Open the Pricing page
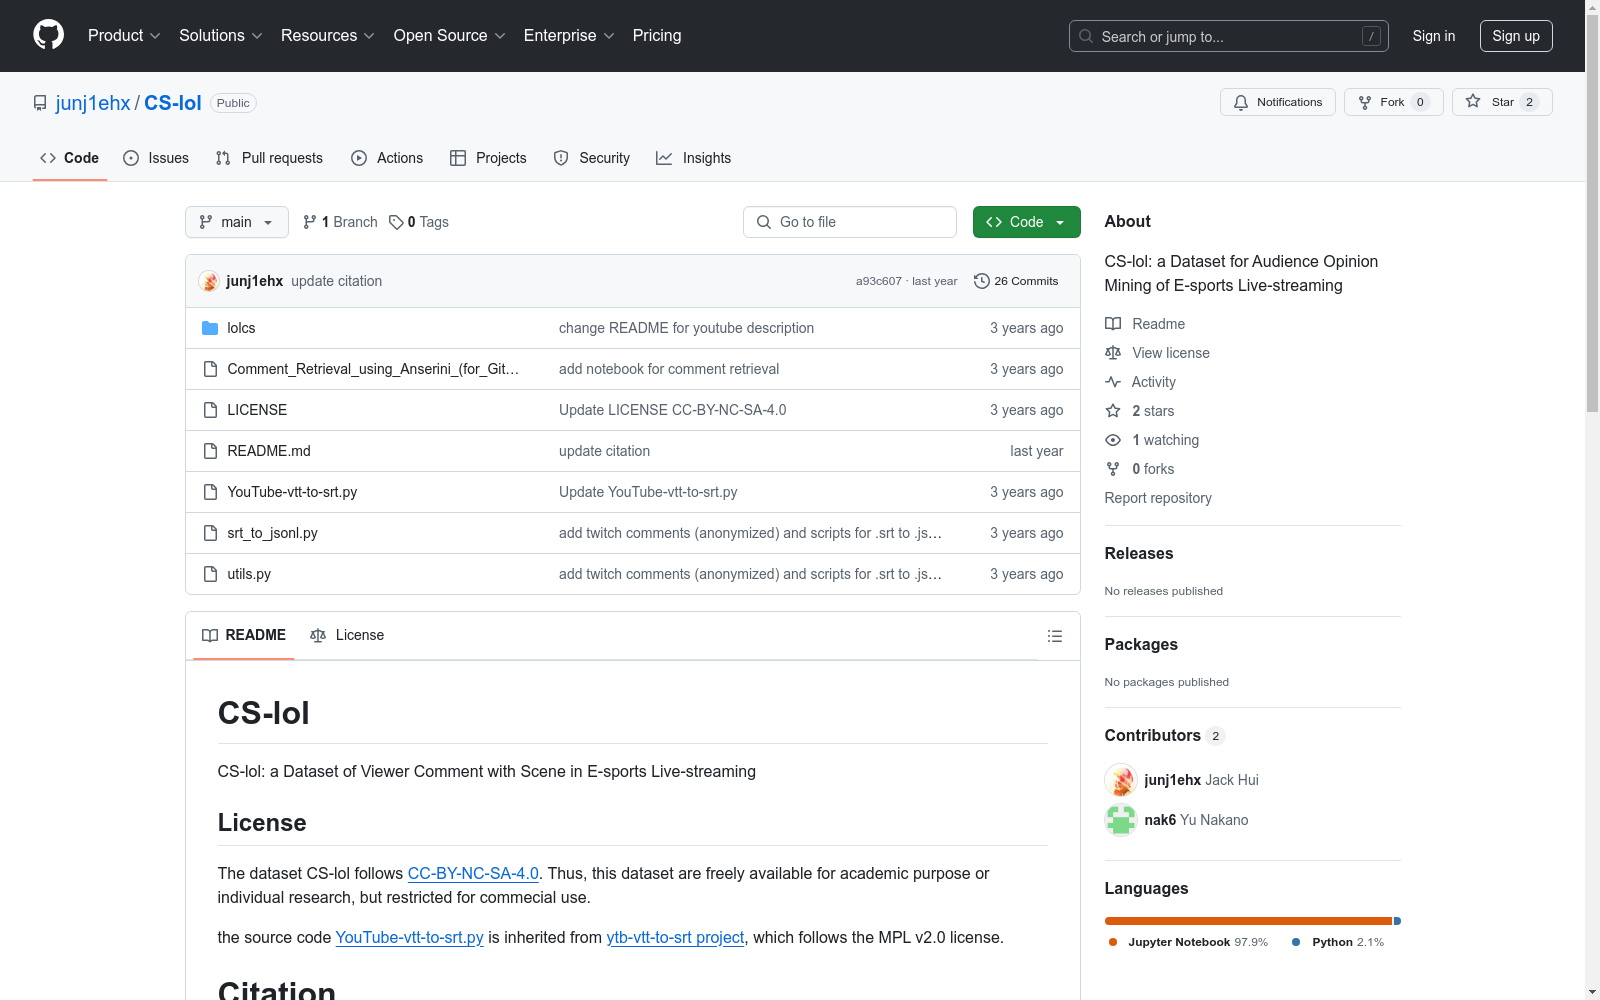Viewport: 1600px width, 1000px height. tap(657, 36)
